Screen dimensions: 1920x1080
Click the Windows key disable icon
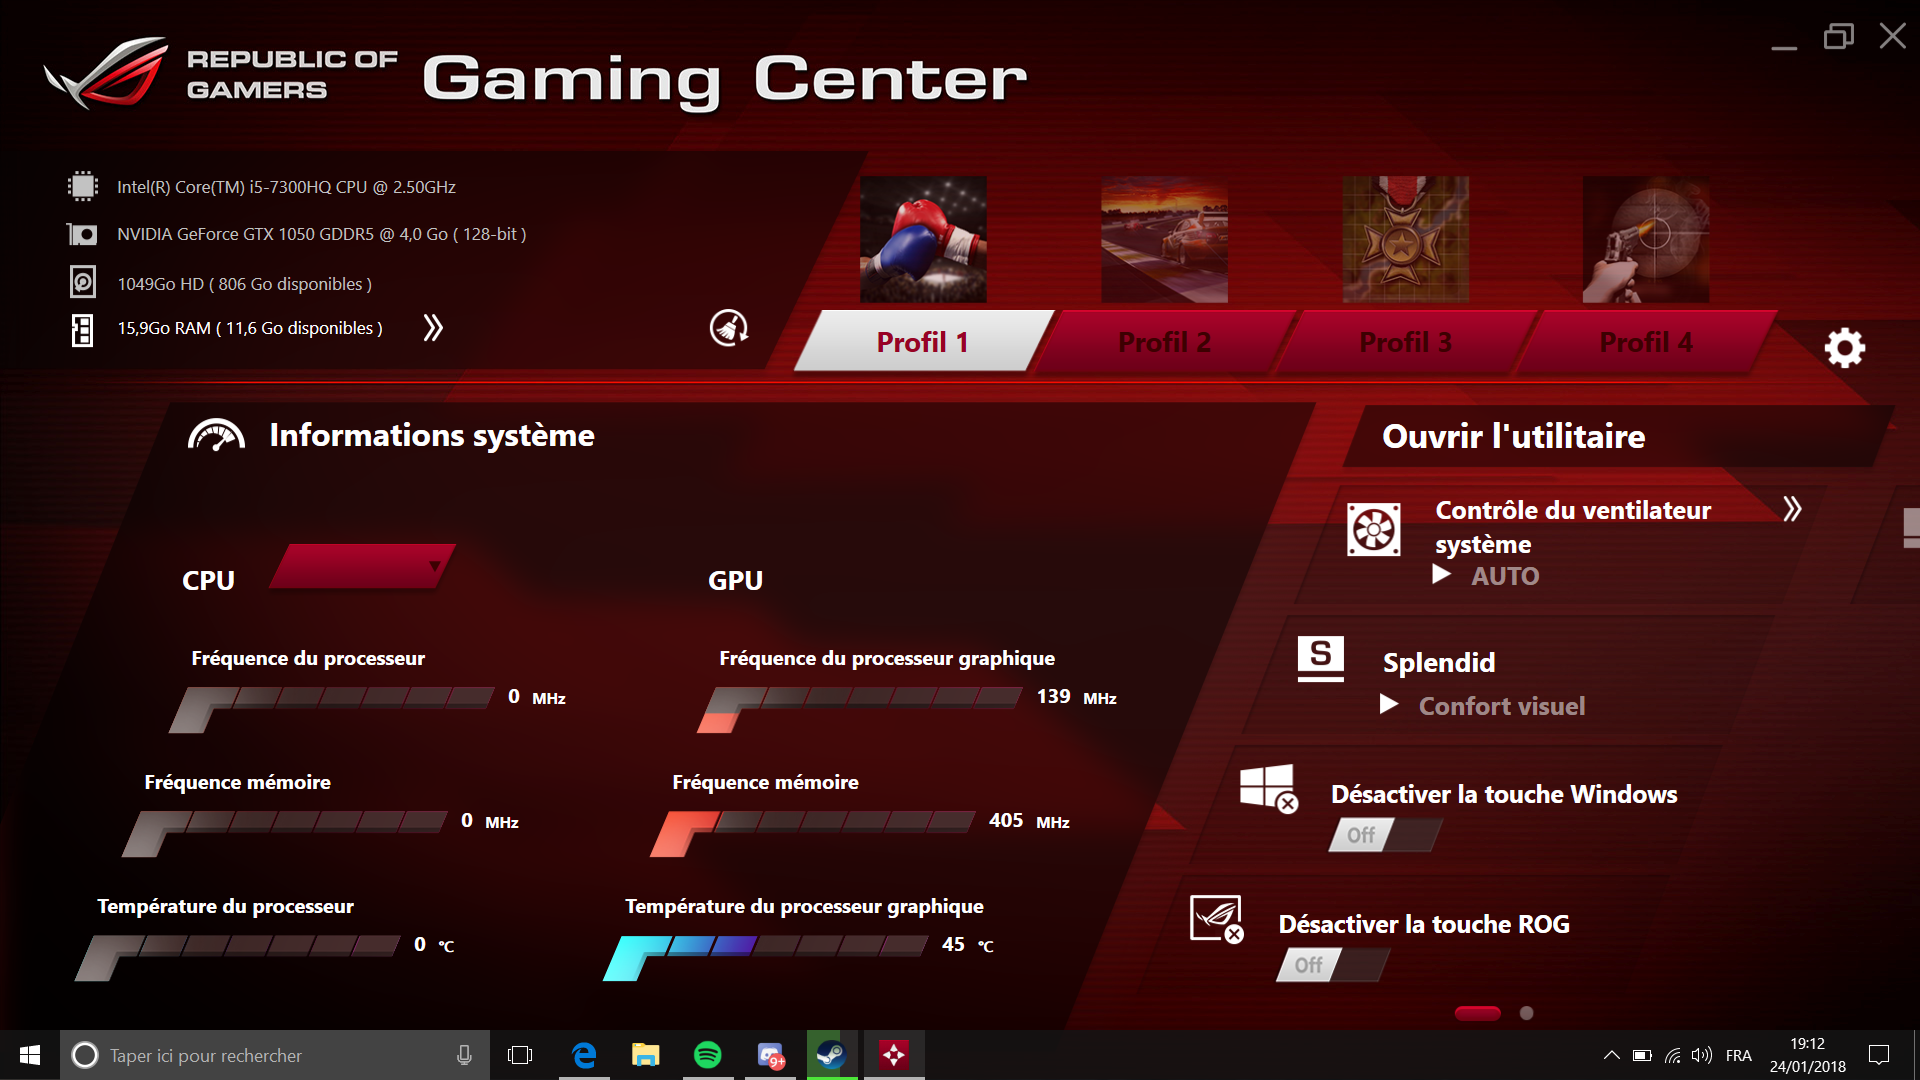(x=1269, y=789)
